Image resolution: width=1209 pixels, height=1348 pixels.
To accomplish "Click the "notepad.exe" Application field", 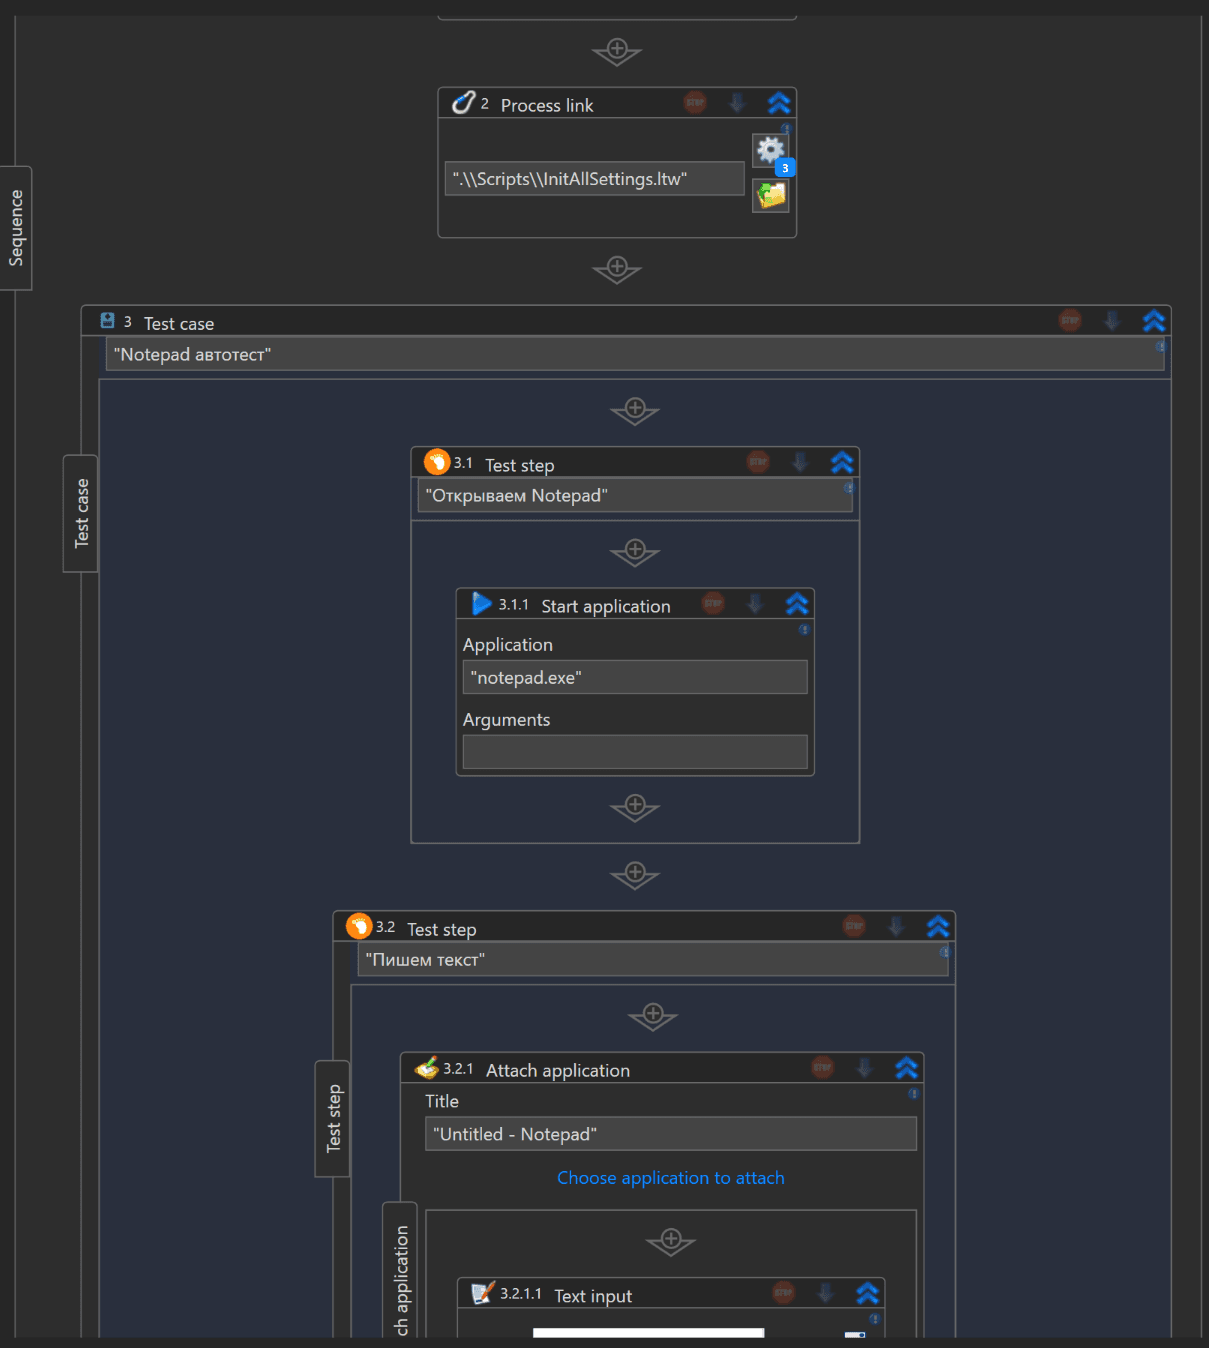I will click(635, 677).
